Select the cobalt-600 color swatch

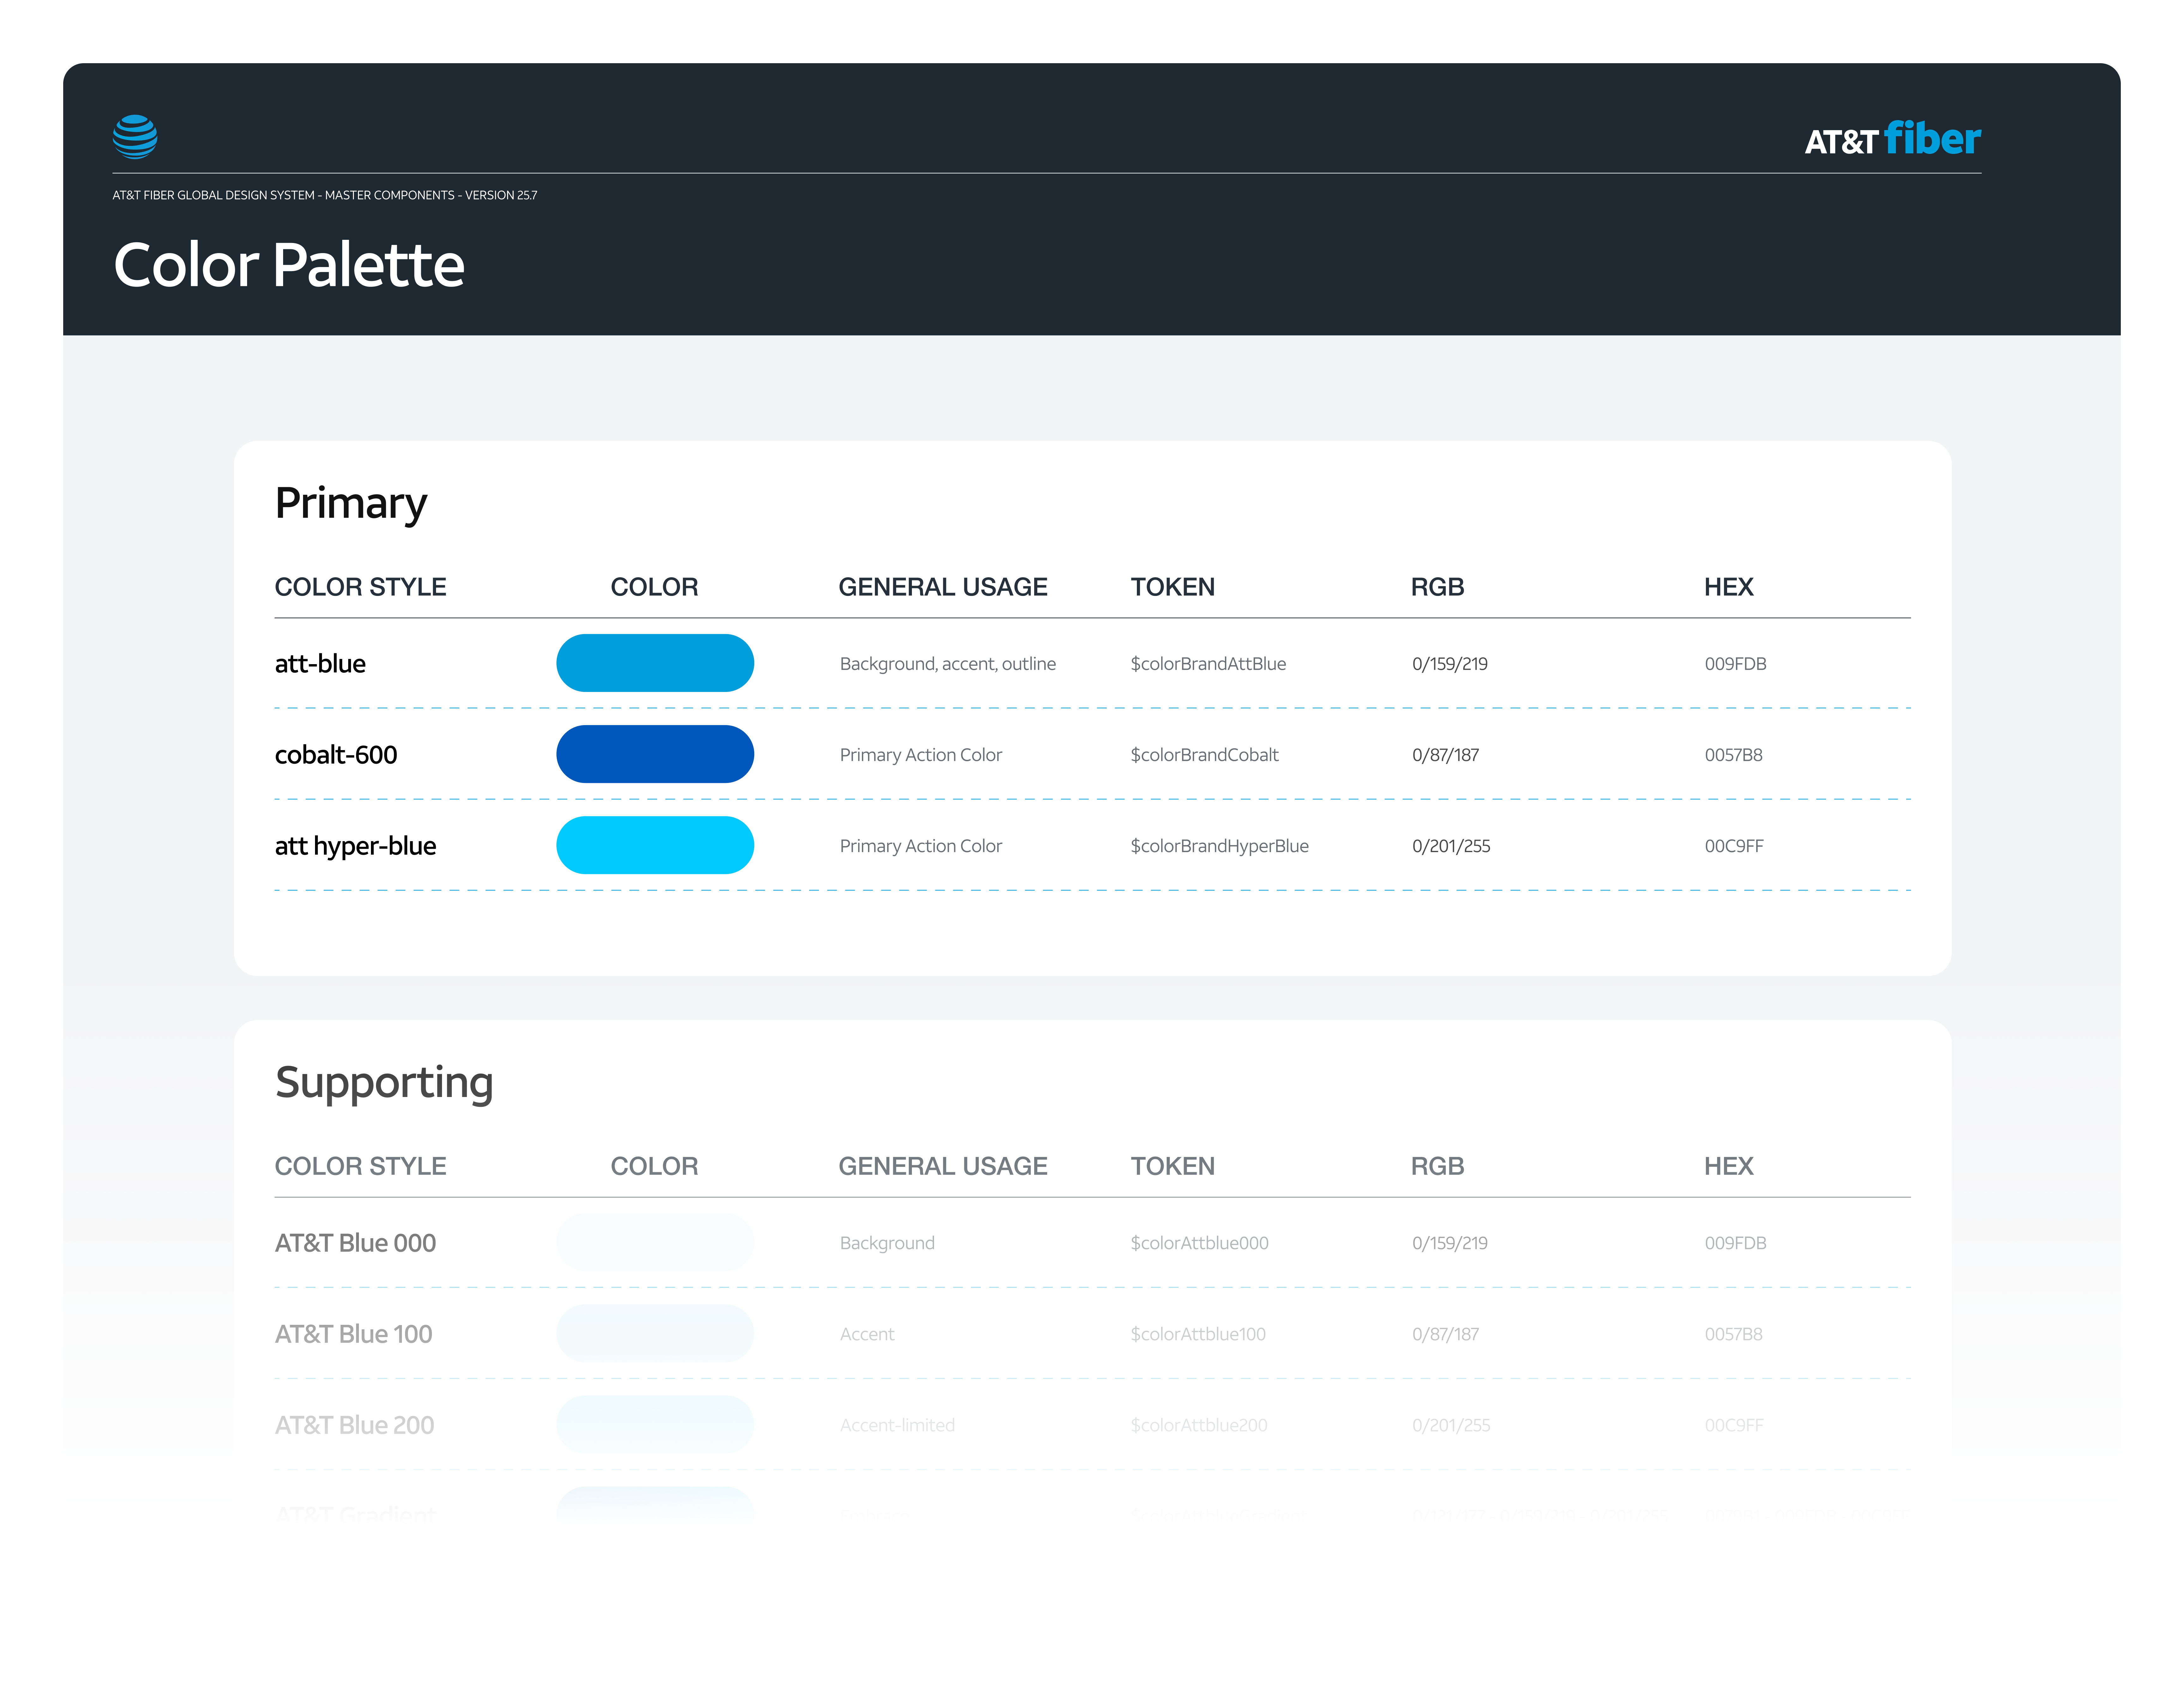tap(655, 754)
